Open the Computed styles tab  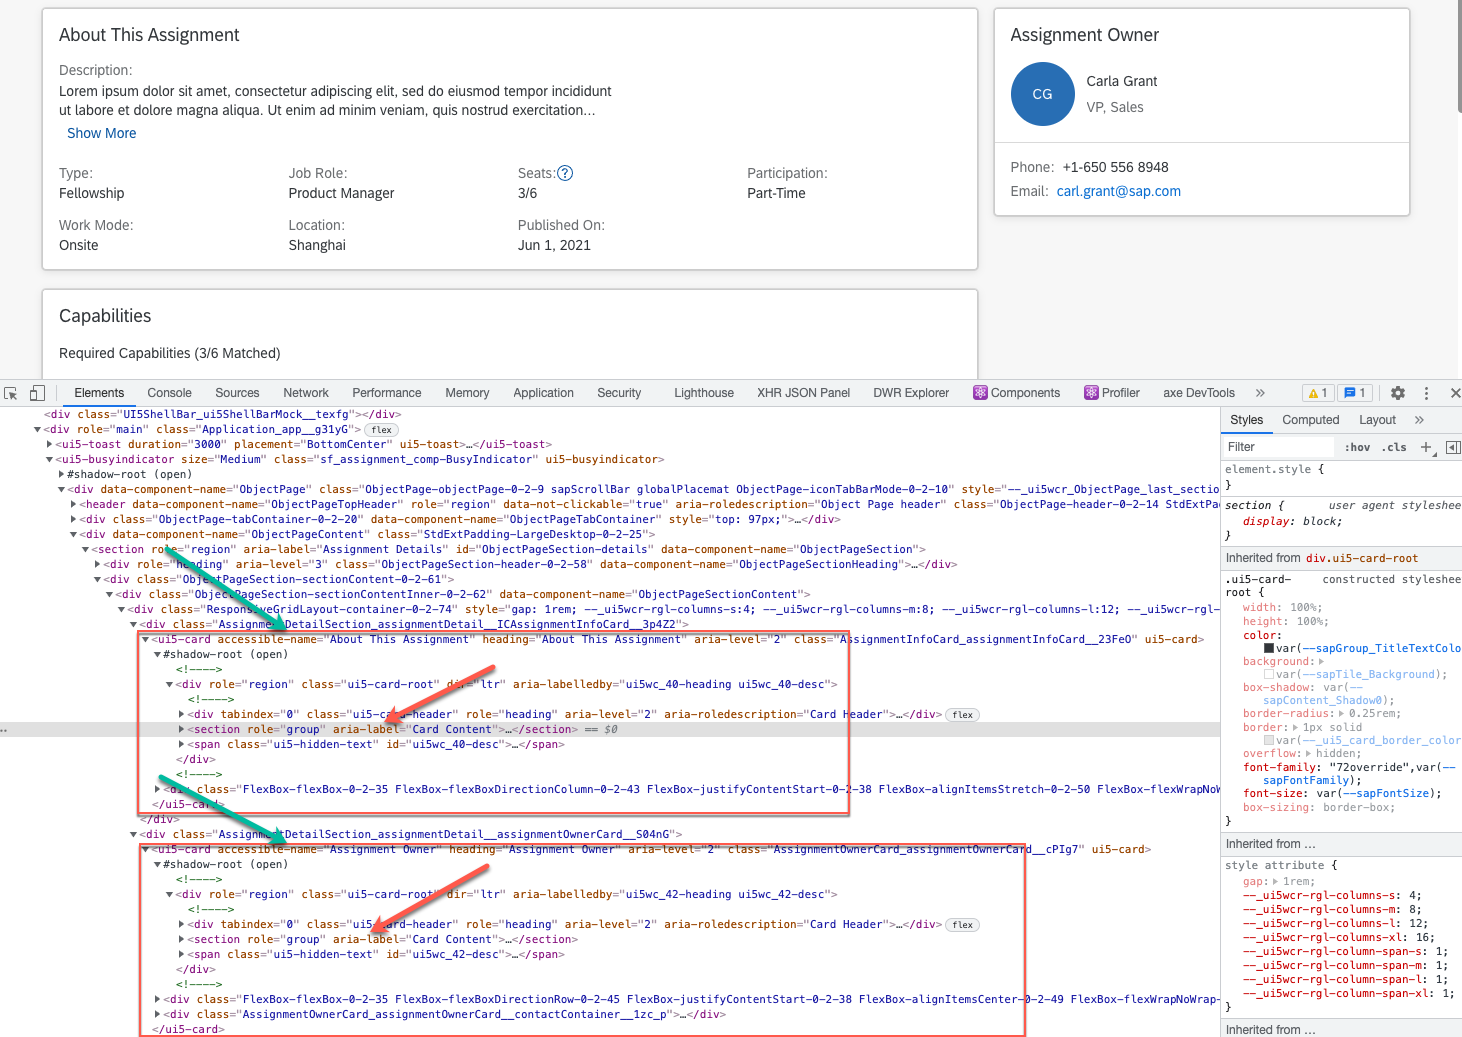[1310, 420]
